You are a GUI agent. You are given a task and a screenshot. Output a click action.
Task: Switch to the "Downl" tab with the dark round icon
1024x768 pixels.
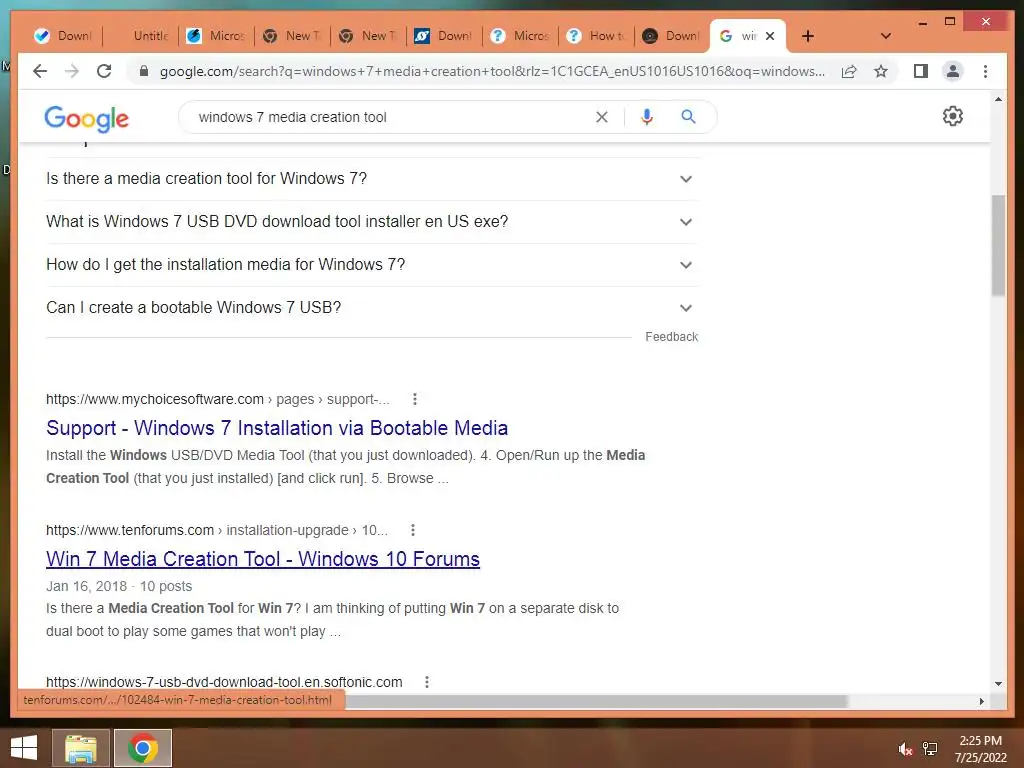click(671, 37)
